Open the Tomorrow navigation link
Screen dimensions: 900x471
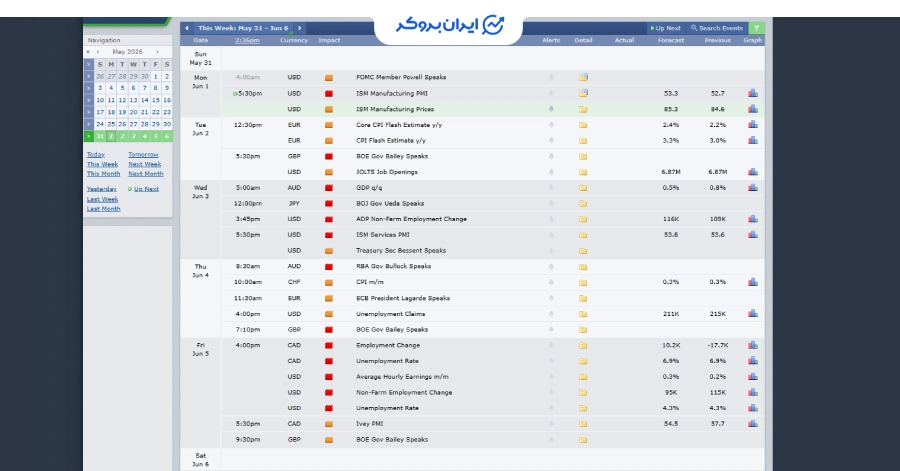click(143, 154)
